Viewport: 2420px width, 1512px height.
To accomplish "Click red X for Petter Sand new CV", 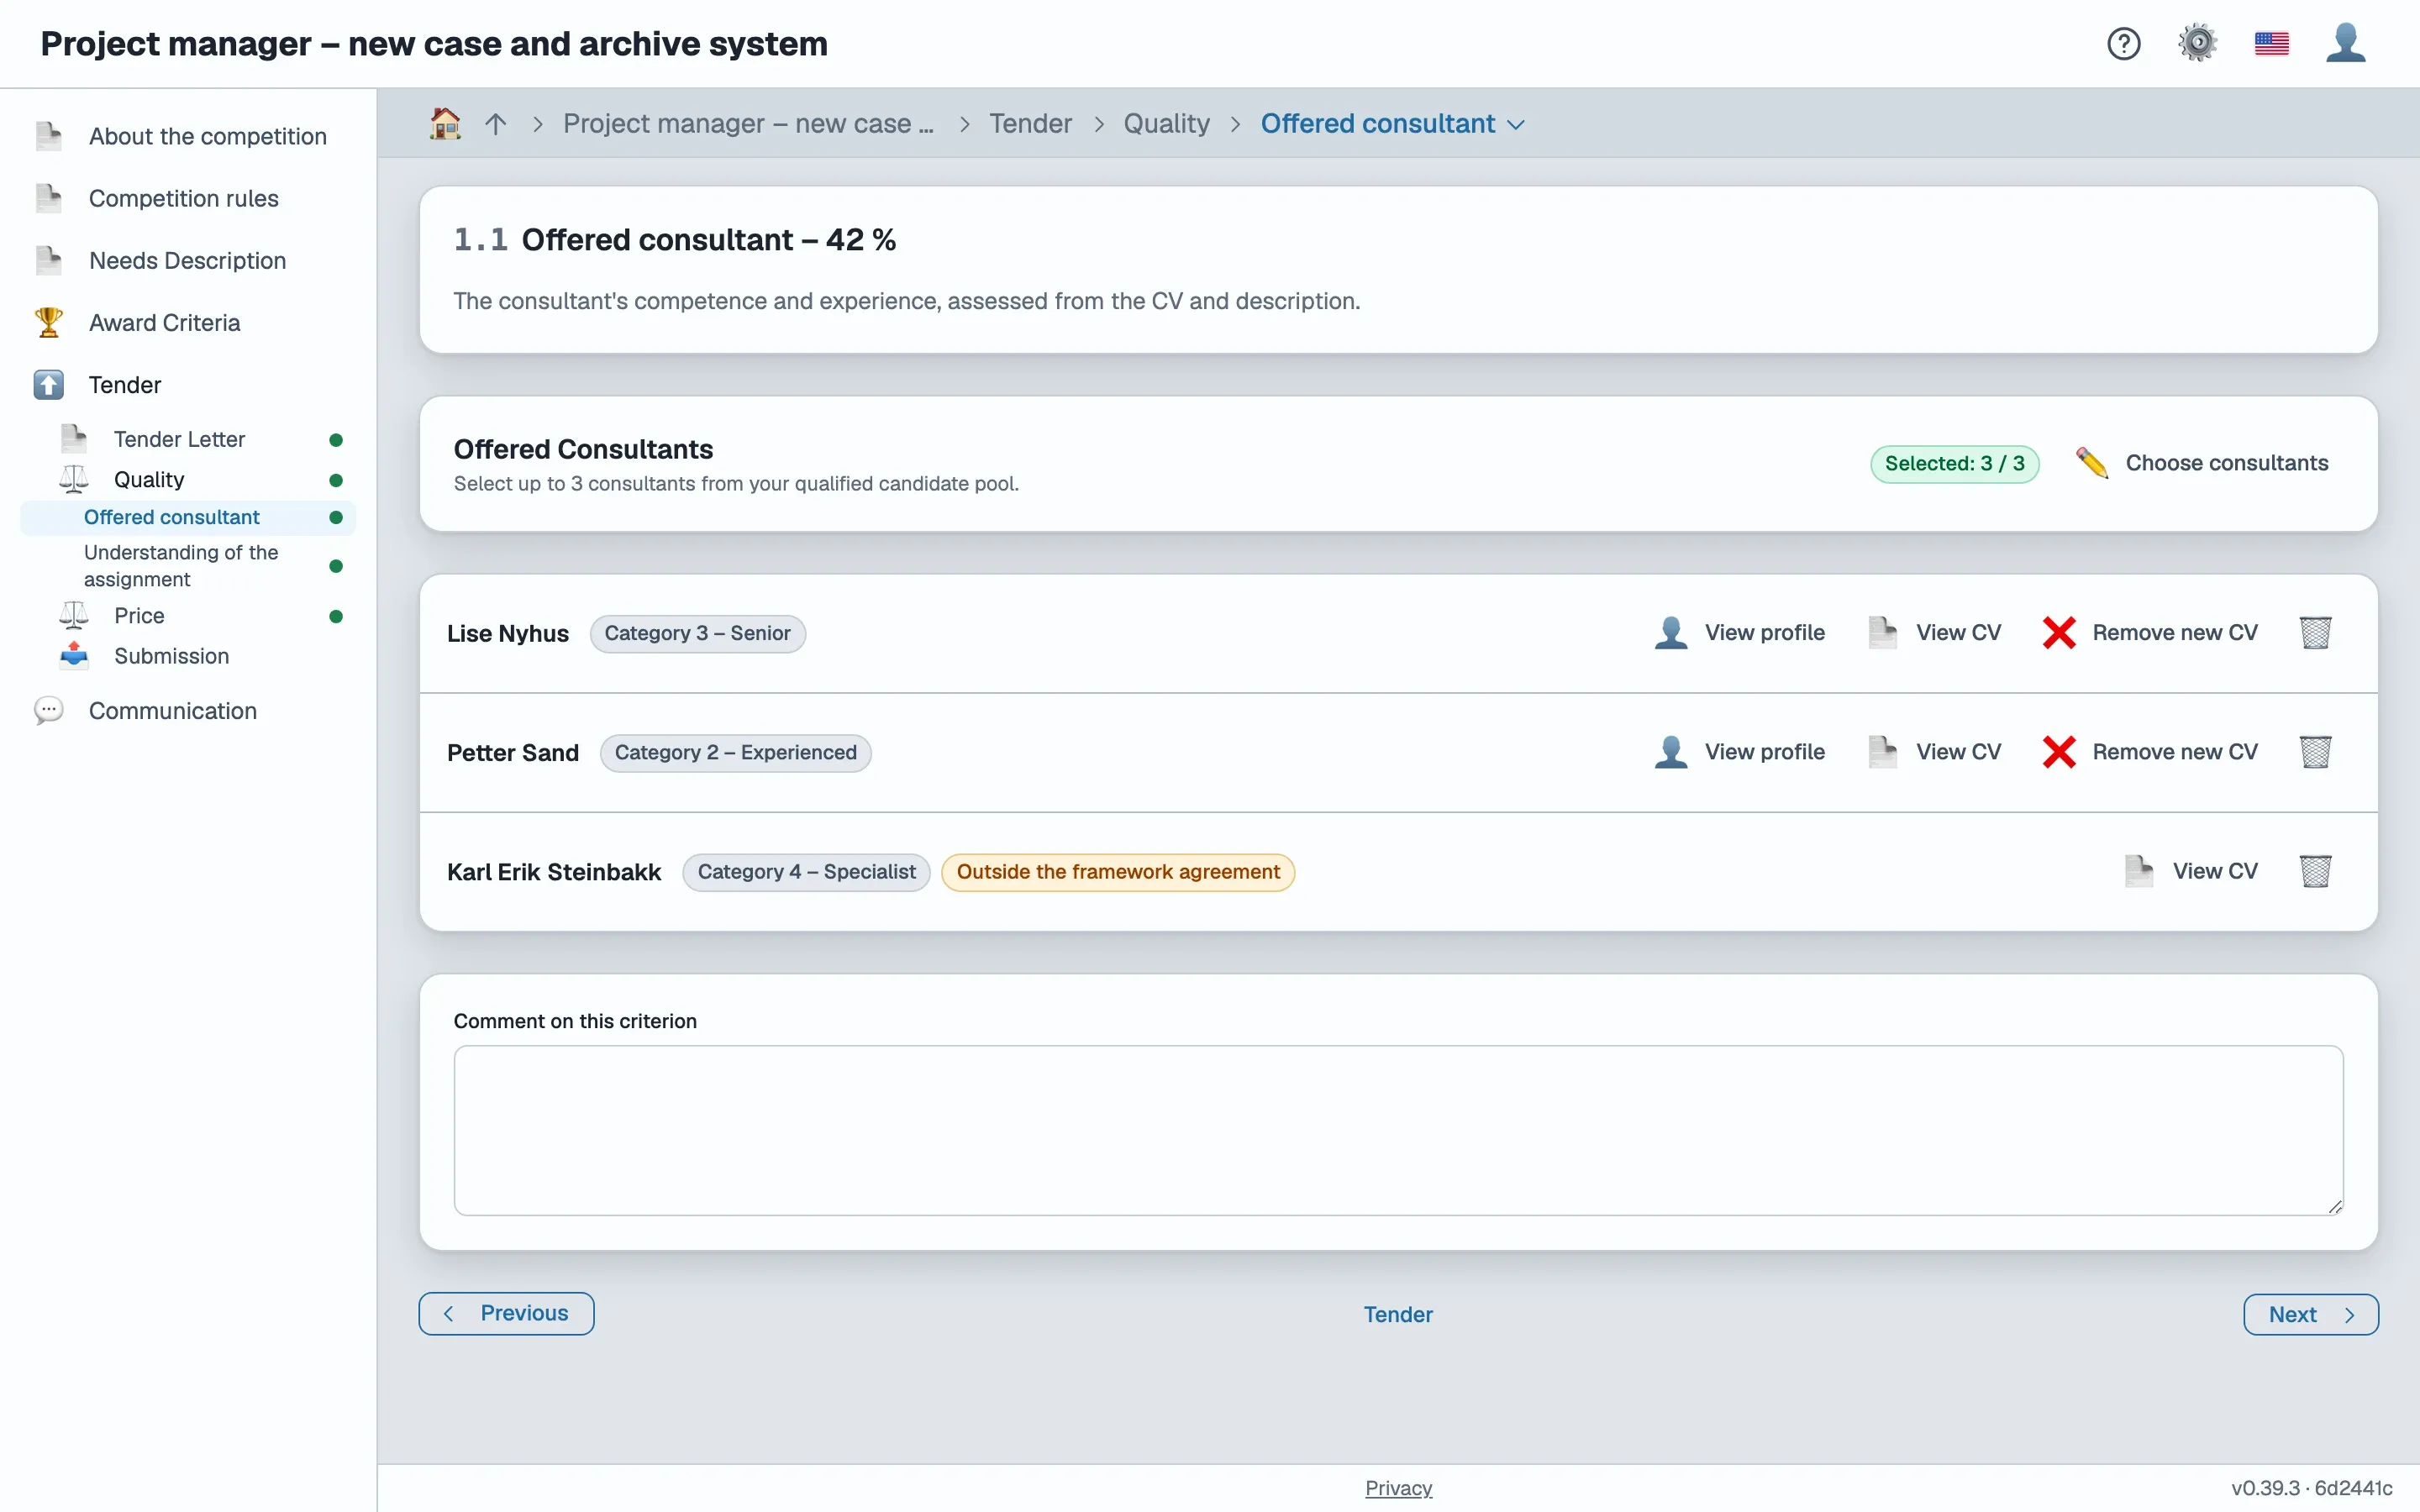I will coord(2059,752).
